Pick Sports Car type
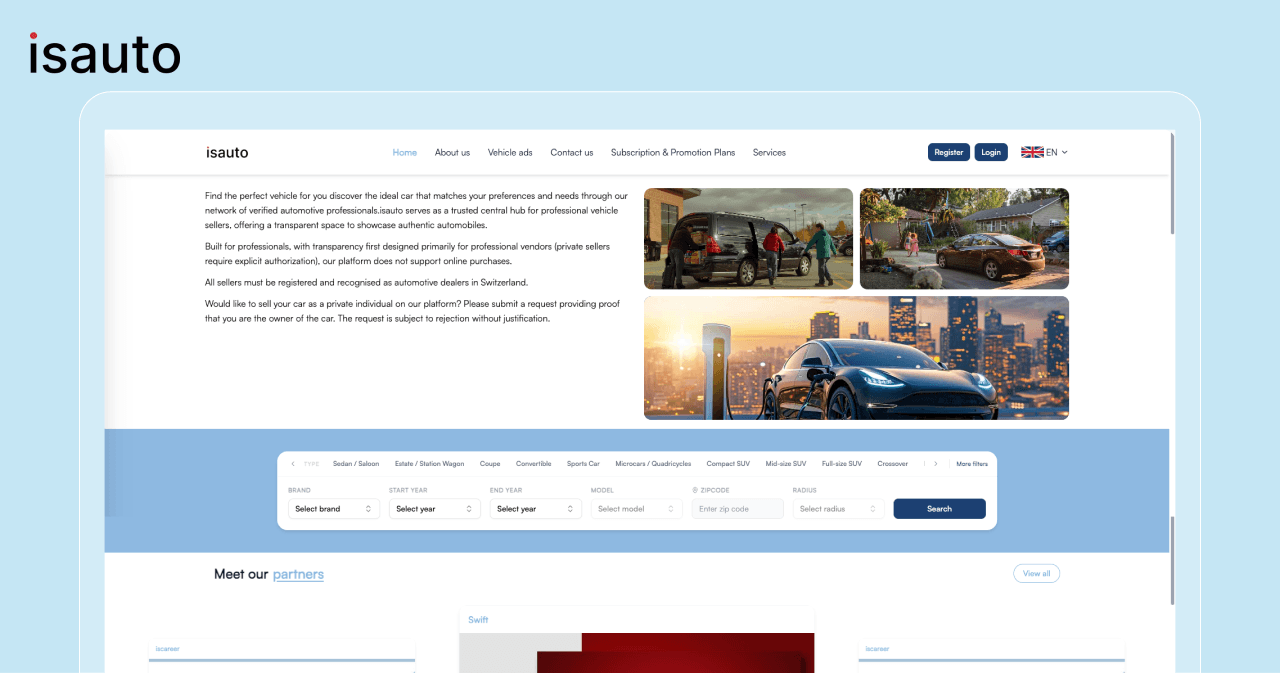This screenshot has height=673, width=1280. pos(583,464)
